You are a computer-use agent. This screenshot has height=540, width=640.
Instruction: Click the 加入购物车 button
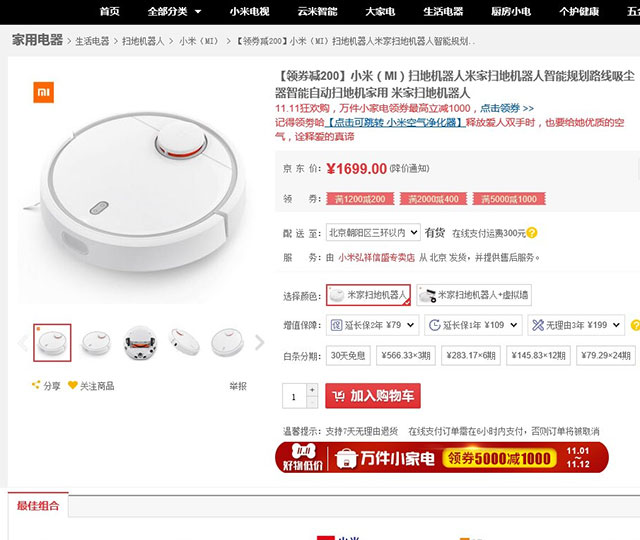[373, 396]
